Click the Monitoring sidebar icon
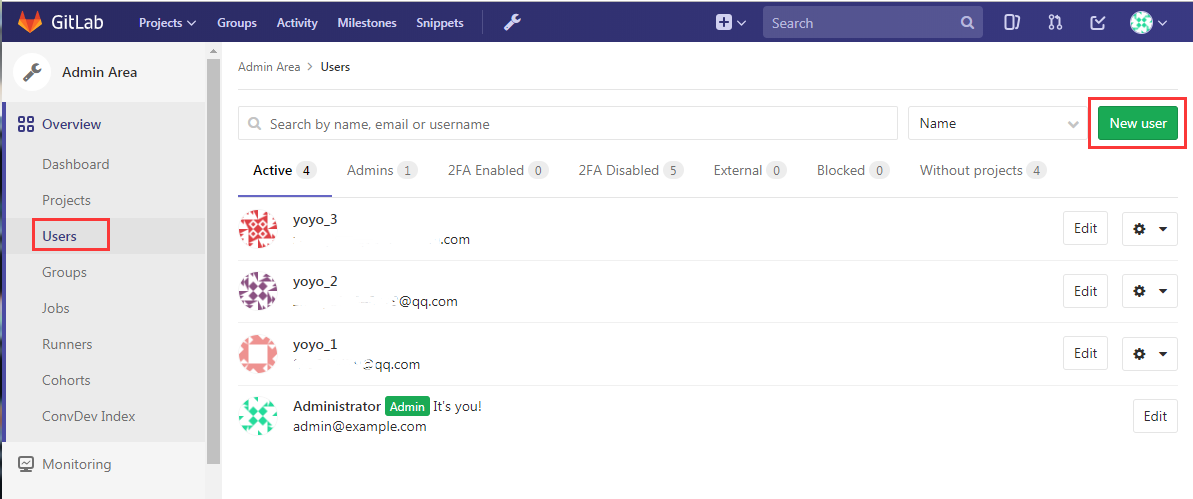The width and height of the screenshot is (1193, 499). pyautogui.click(x=25, y=464)
